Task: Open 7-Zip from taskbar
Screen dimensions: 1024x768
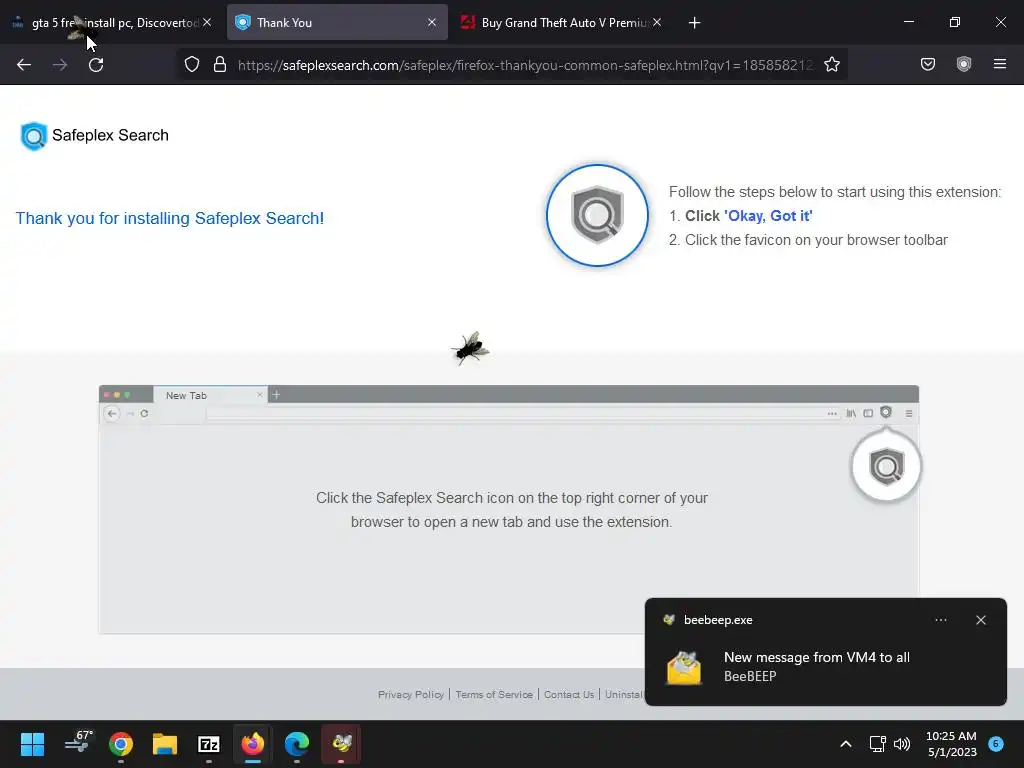Action: 208,744
